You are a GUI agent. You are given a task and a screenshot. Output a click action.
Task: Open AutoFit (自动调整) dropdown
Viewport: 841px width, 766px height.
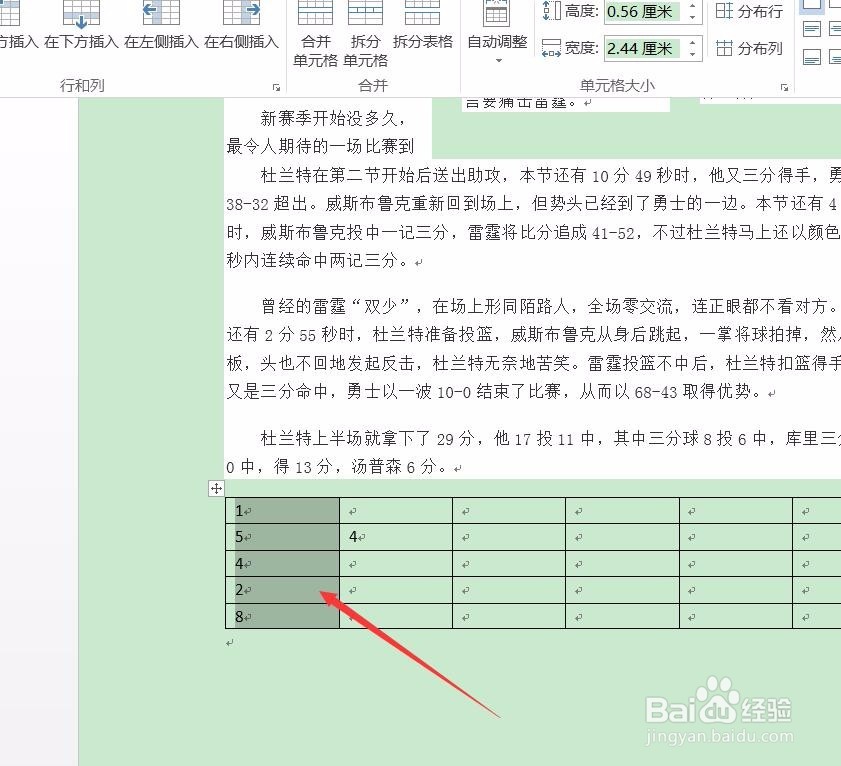pyautogui.click(x=497, y=33)
